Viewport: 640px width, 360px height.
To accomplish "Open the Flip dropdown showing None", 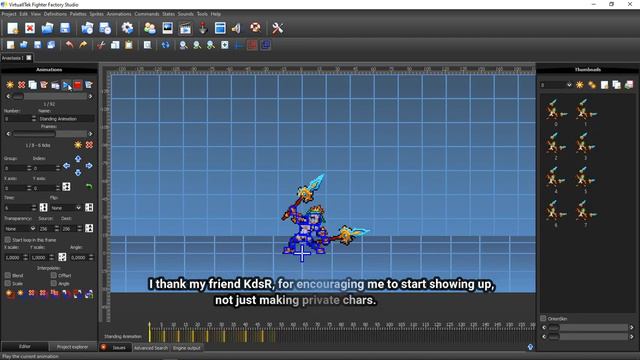I will (66, 208).
